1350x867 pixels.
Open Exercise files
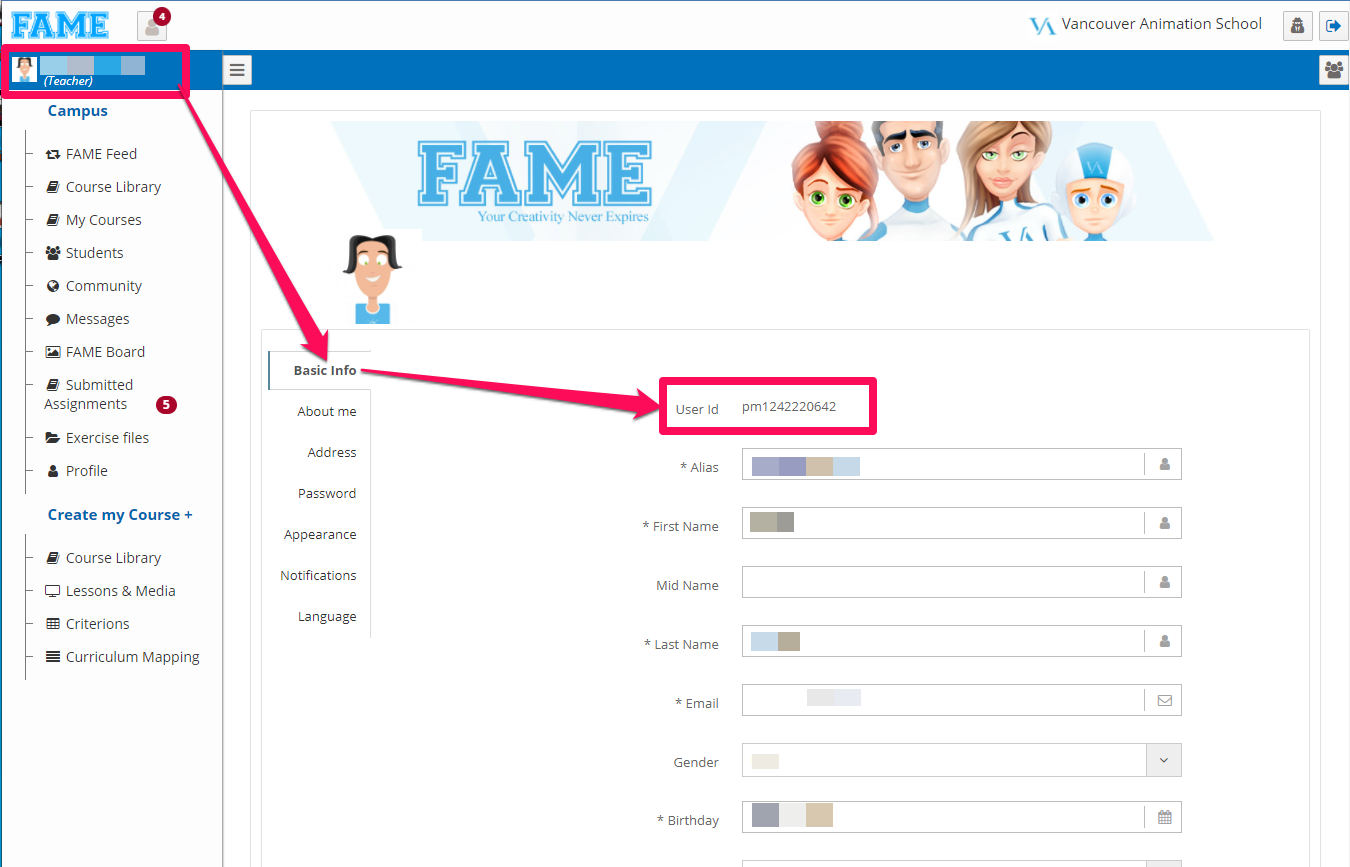point(97,438)
